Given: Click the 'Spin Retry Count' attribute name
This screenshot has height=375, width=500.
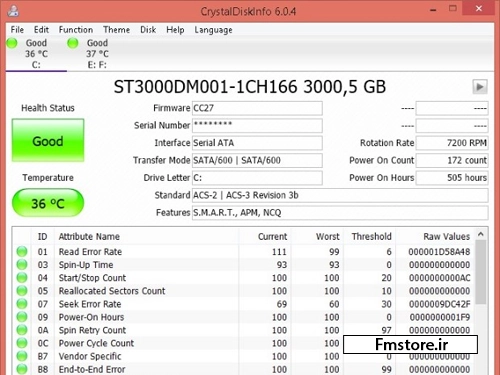Looking at the screenshot, I should 92,330.
